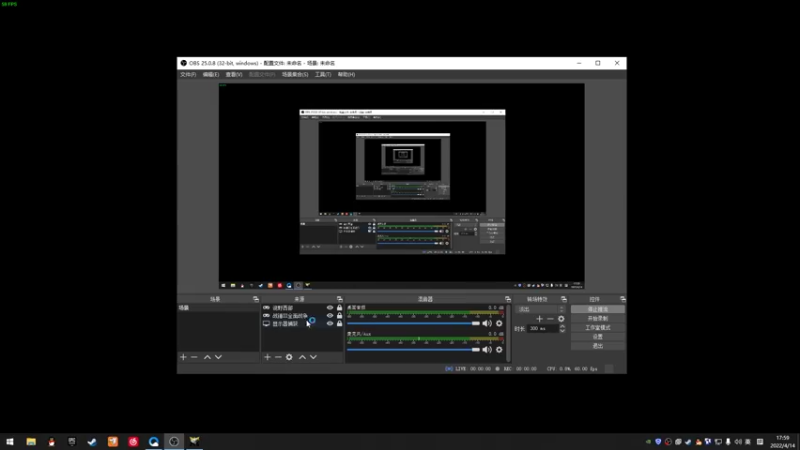Click the OBS logo in the title bar
This screenshot has width=800, height=450.
pyautogui.click(x=183, y=63)
